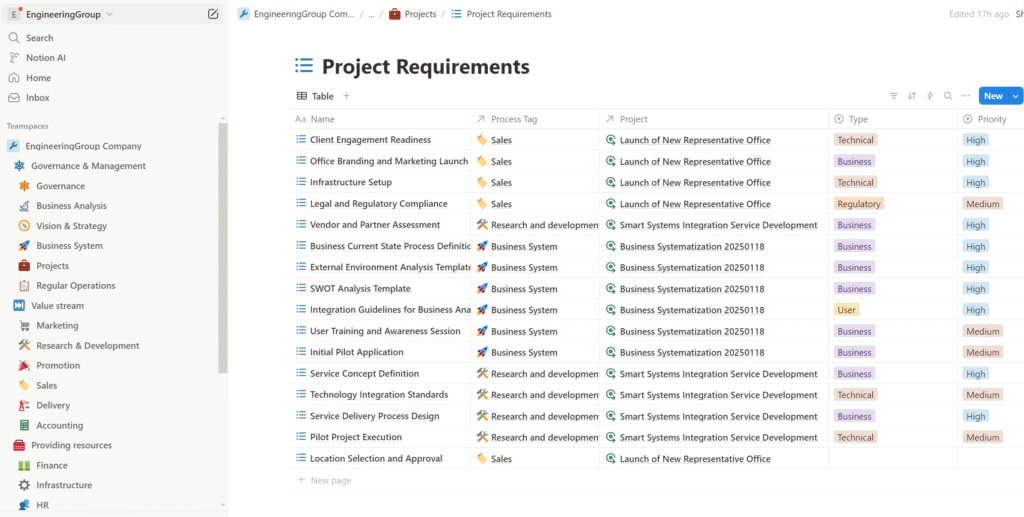Click the Inbox item in sidebar
Image resolution: width=1024 pixels, height=517 pixels.
point(37,98)
